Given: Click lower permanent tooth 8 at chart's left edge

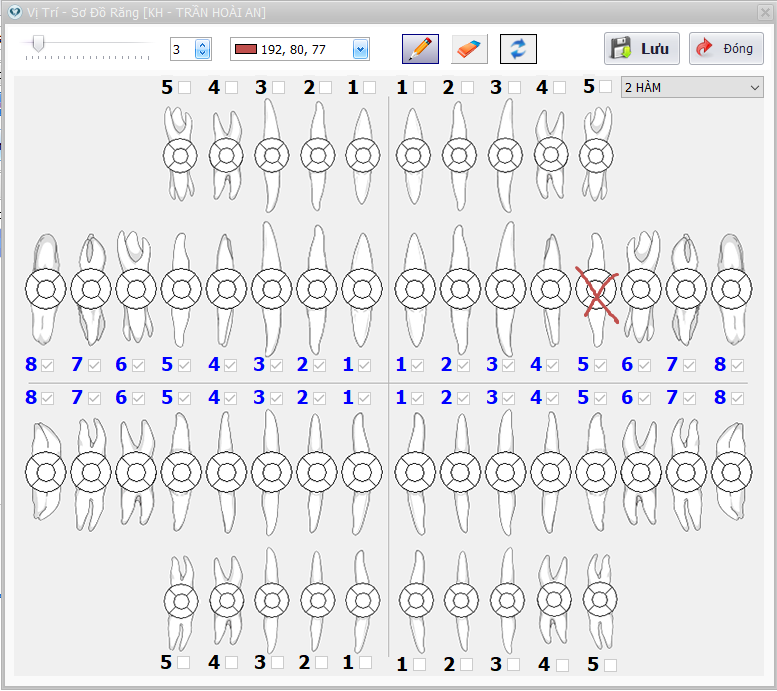Looking at the screenshot, I should click(46, 472).
